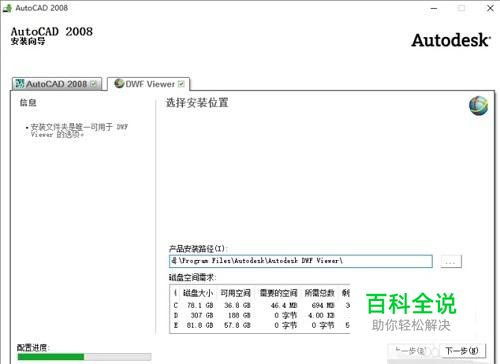Click the 磁盘空间需求 label
This screenshot has width=500, height=364.
coord(193,277)
